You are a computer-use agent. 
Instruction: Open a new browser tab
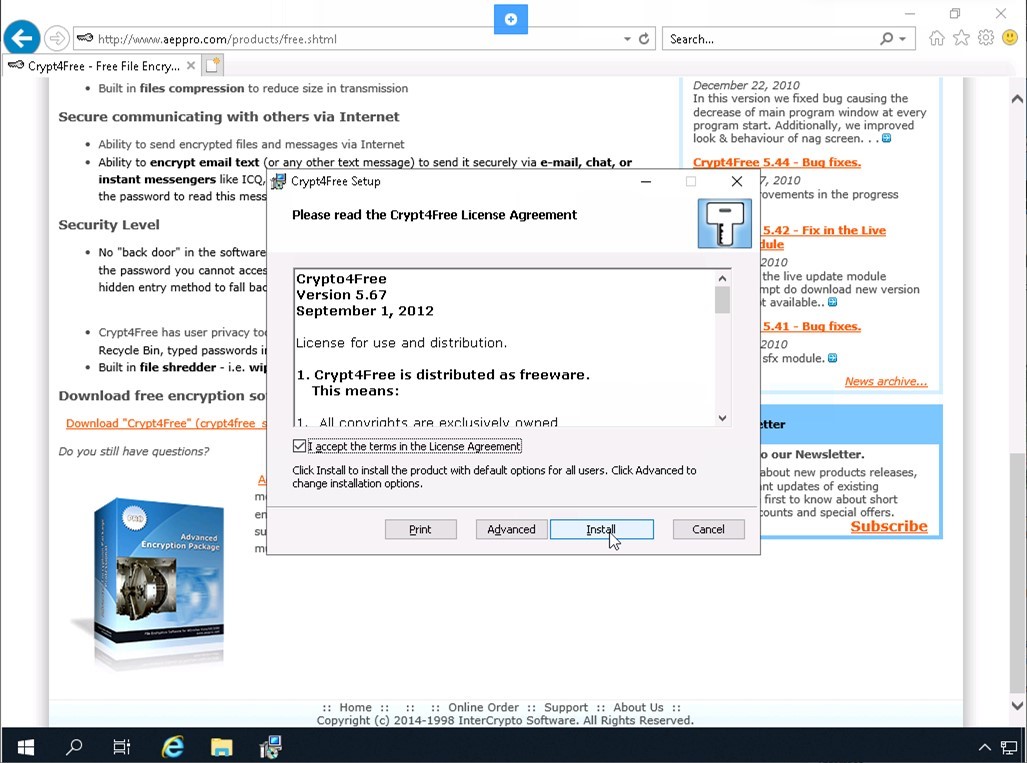[212, 66]
